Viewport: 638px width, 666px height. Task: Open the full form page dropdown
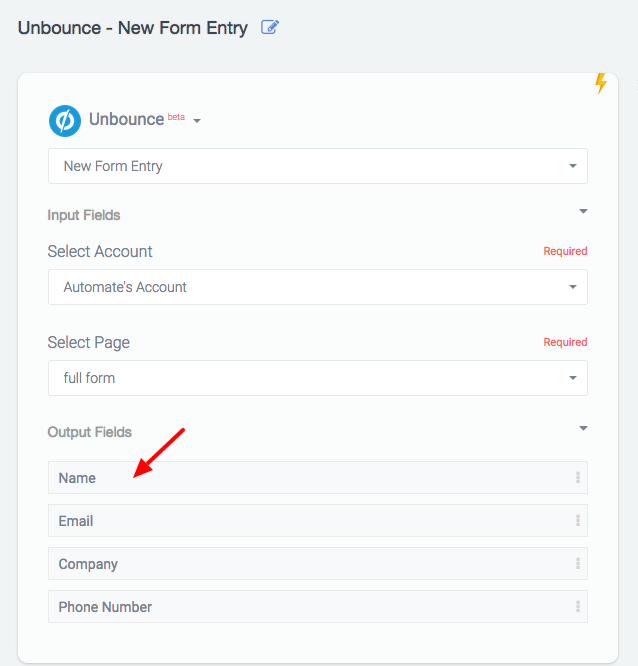tap(318, 378)
